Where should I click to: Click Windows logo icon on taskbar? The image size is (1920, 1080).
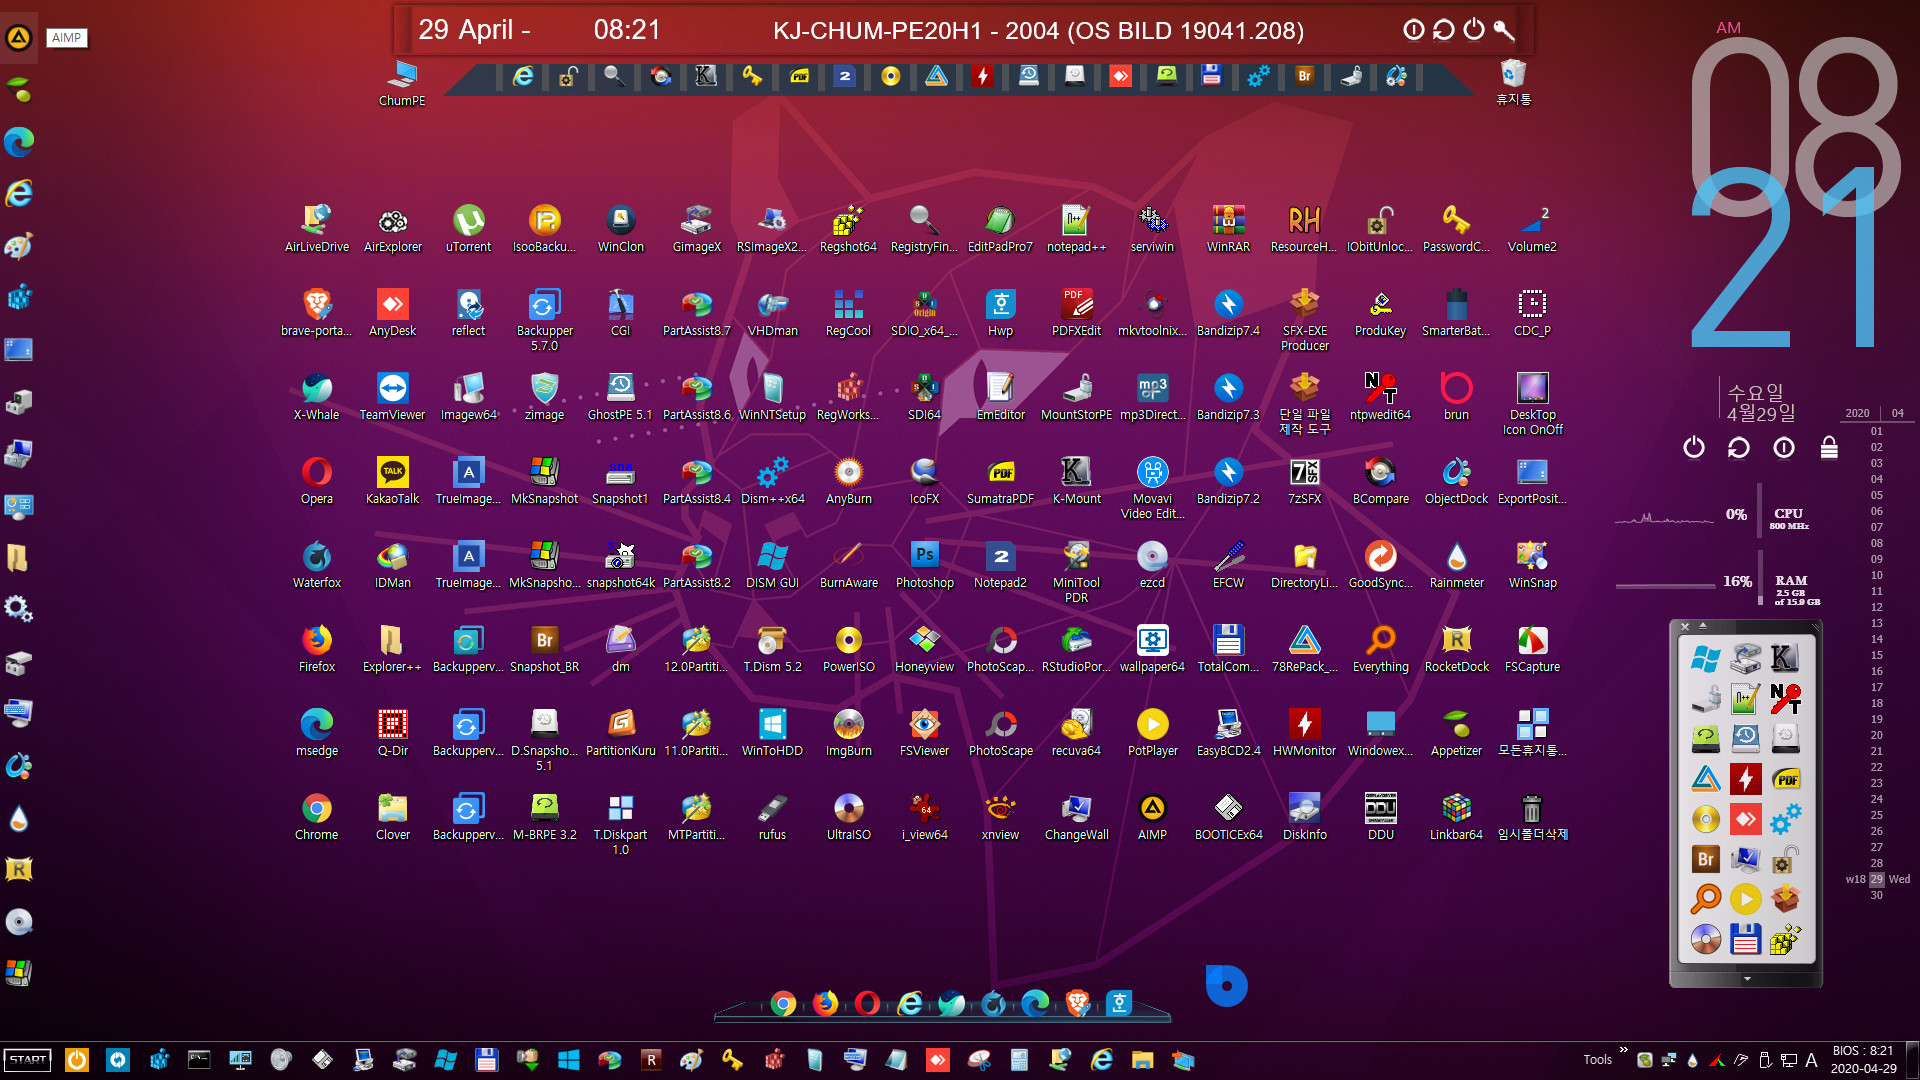point(568,1060)
